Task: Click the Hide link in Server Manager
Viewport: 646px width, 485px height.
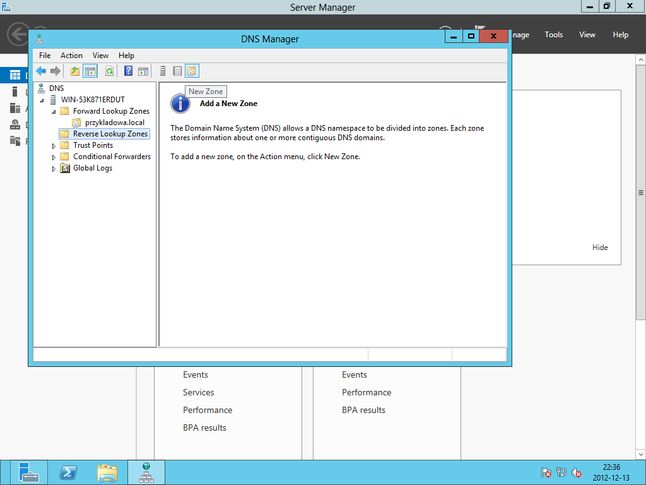Action: 600,247
